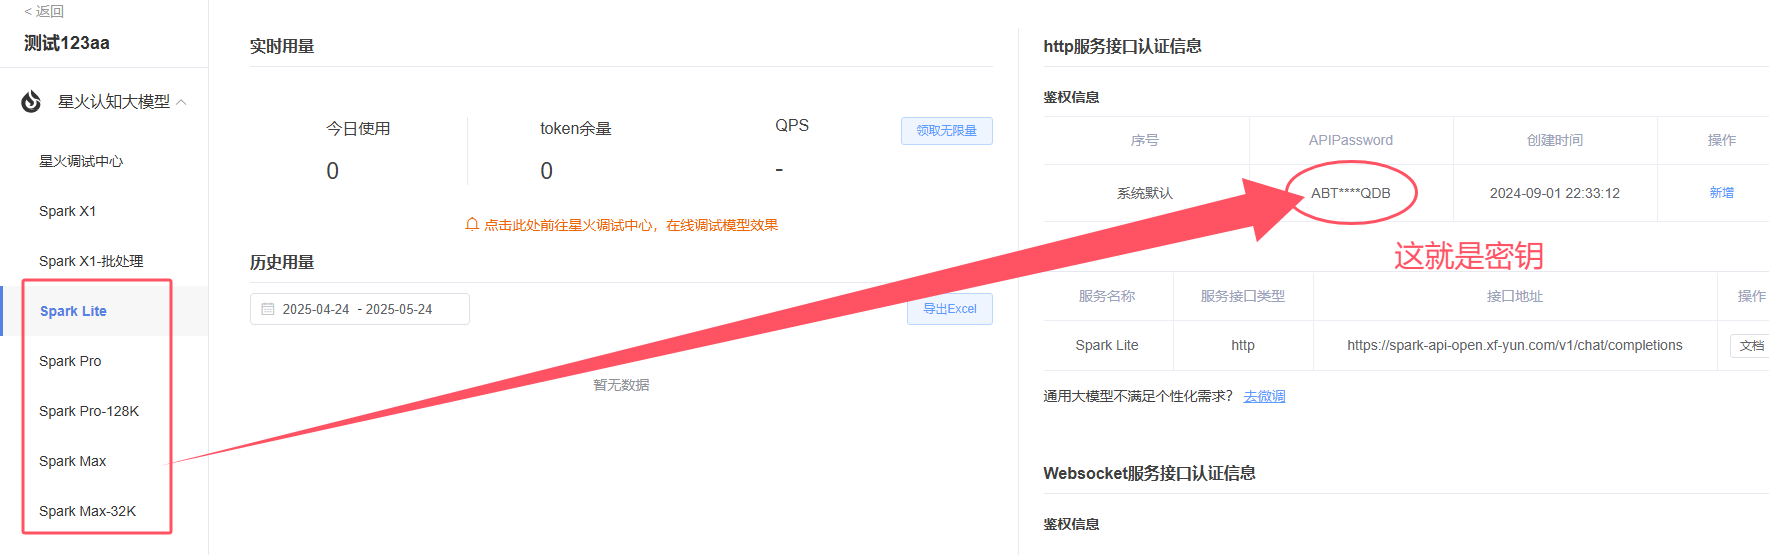
Task: Select Spark X1 in the sidebar
Action: point(67,211)
